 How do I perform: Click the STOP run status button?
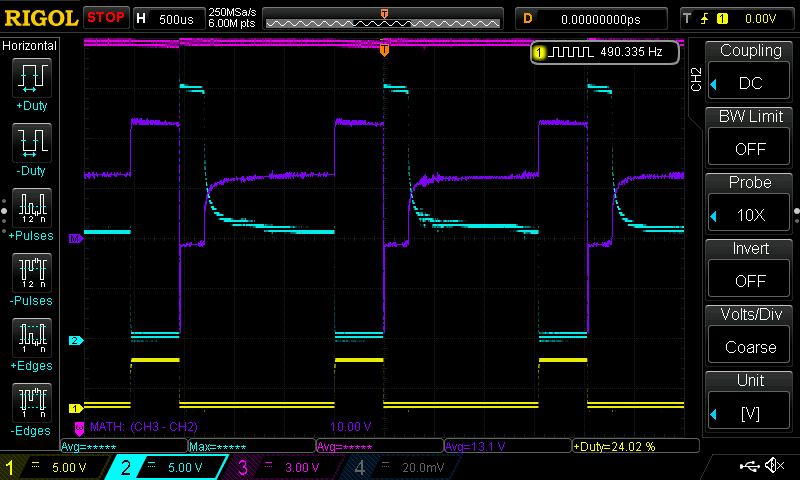106,18
